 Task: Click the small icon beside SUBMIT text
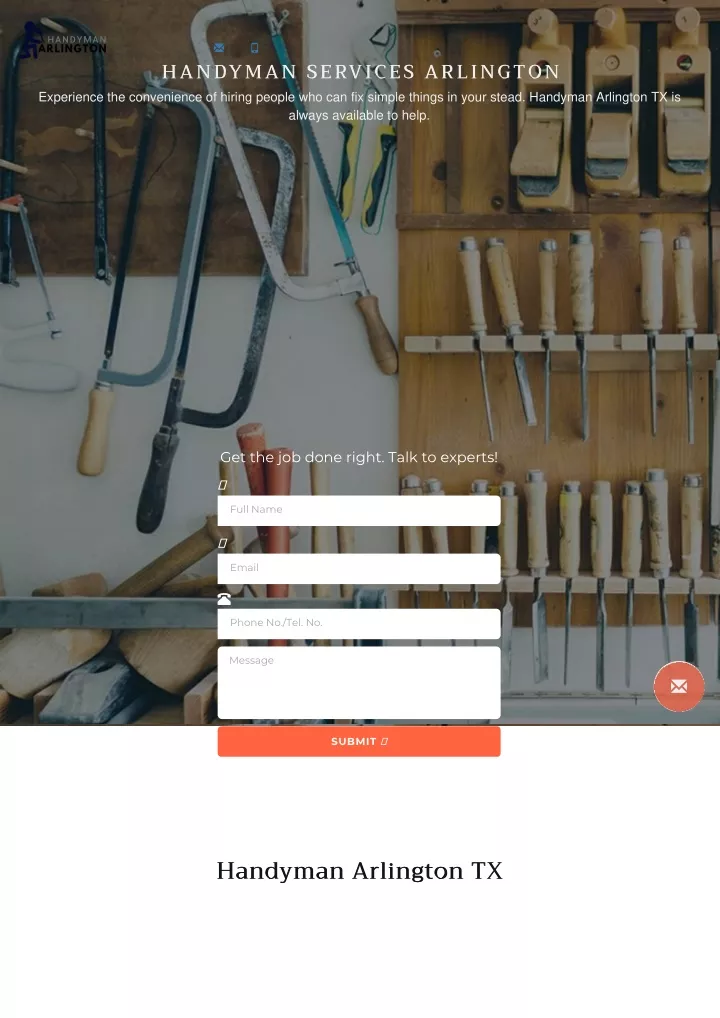pos(384,741)
